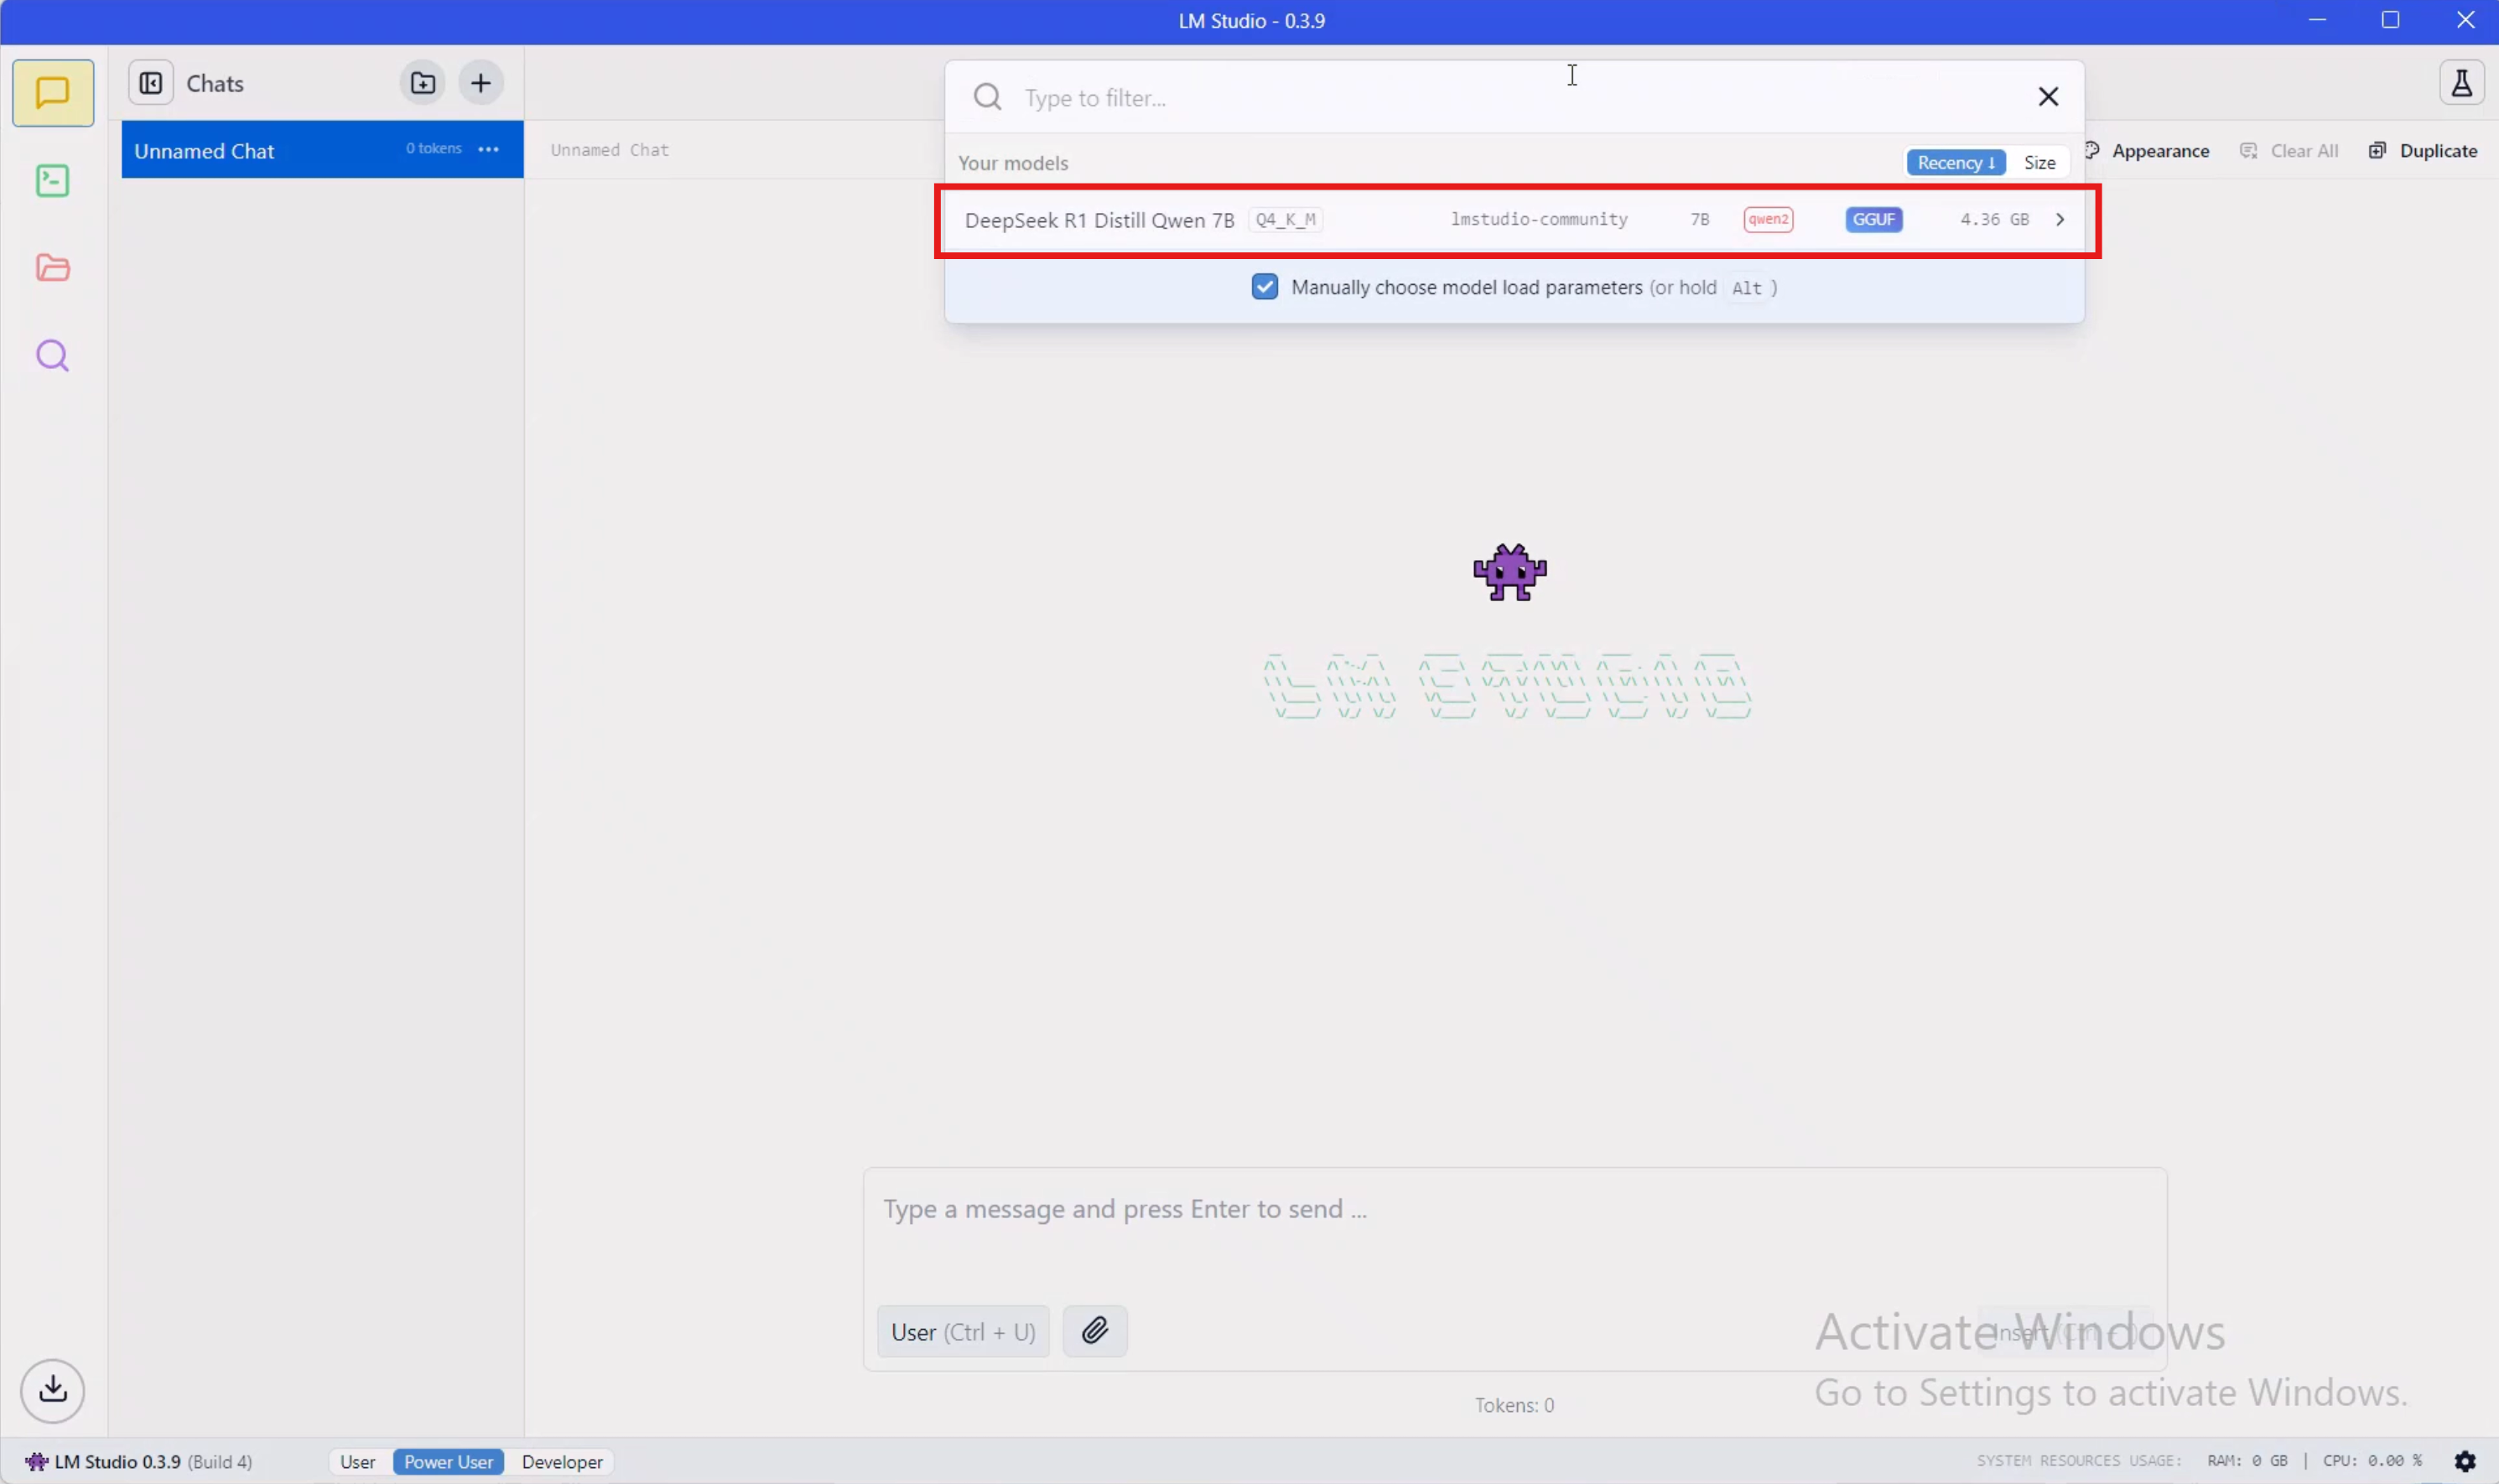Expand DeepSeek R1 model details chevron
The height and width of the screenshot is (1484, 2499).
2060,219
